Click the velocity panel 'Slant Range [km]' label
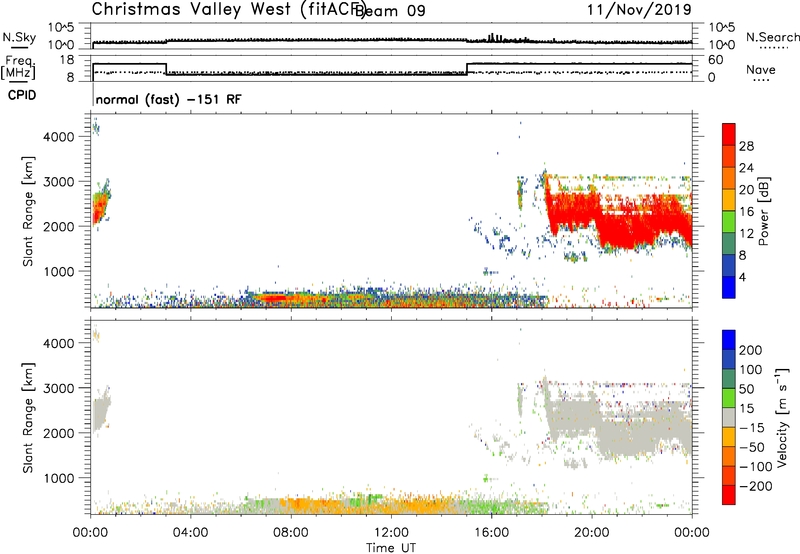This screenshot has height=554, width=800. coord(28,418)
